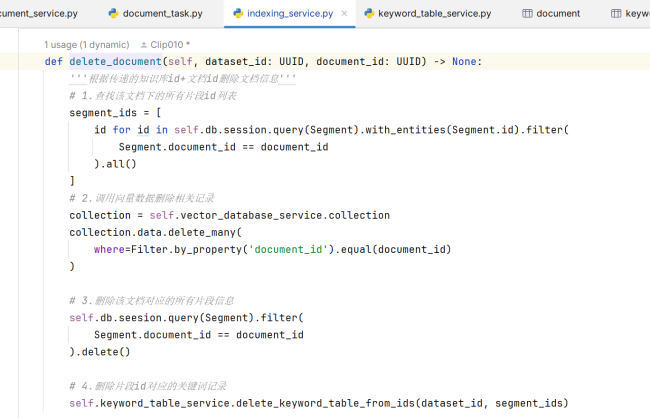Screen dimensions: 650x419
Task: Close the indexing_service.py tab
Action: [x=345, y=14]
